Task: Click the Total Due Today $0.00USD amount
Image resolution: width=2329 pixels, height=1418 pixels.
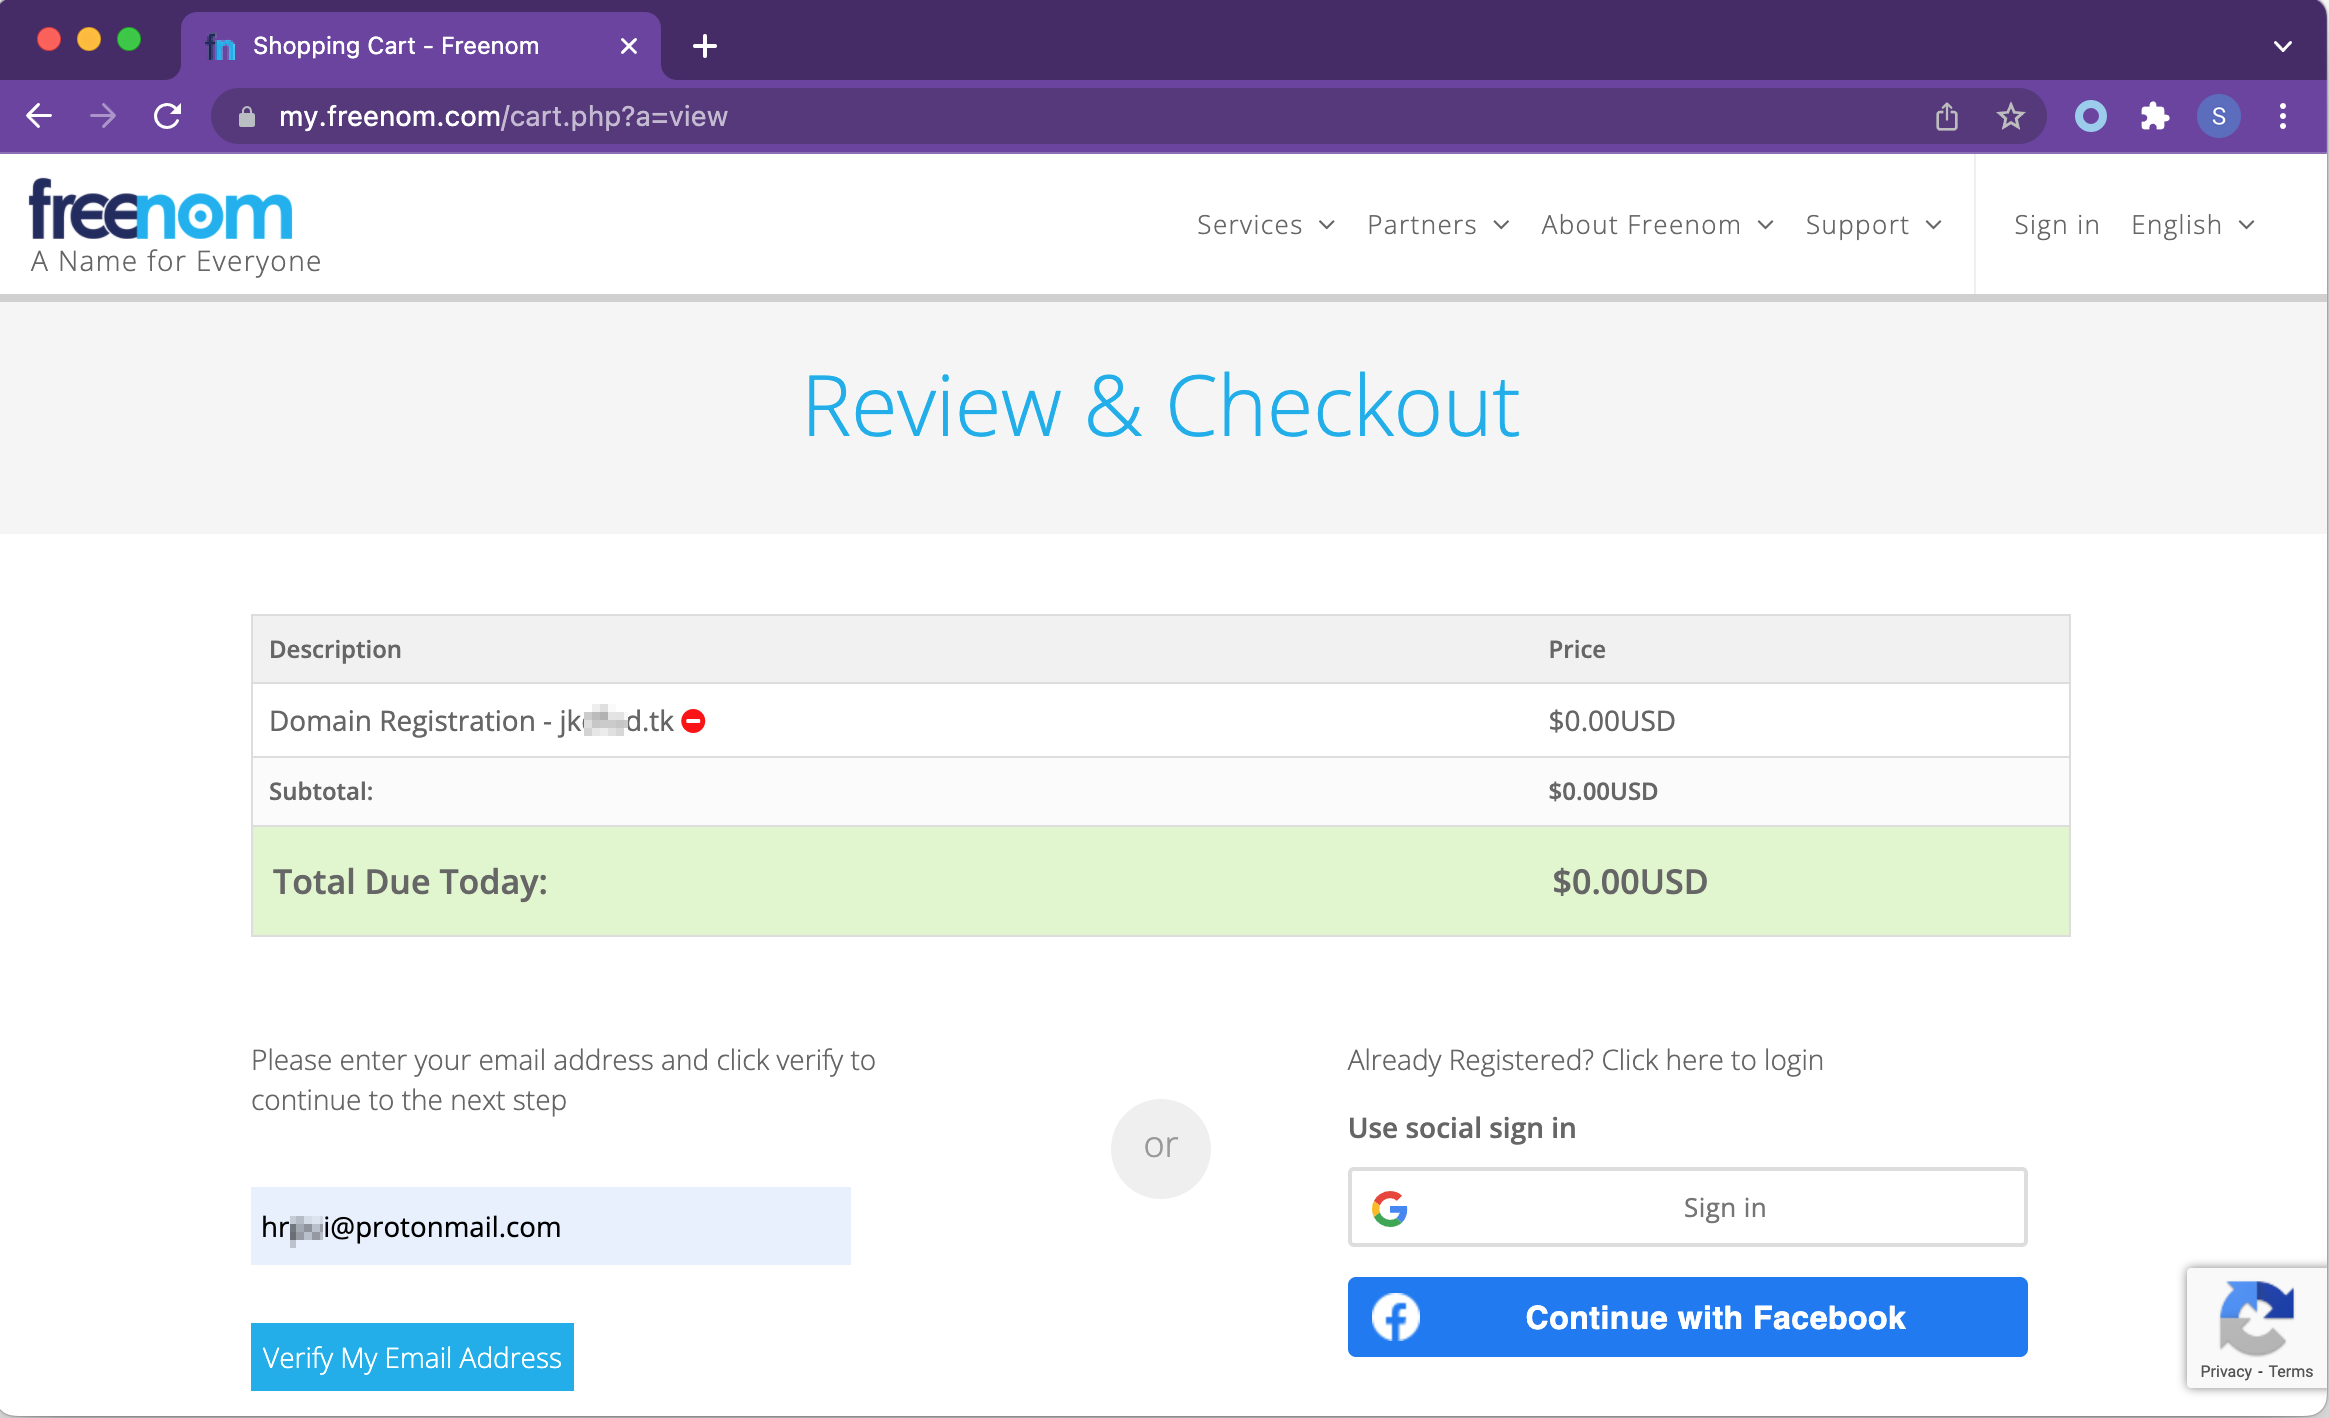Action: 1629,882
